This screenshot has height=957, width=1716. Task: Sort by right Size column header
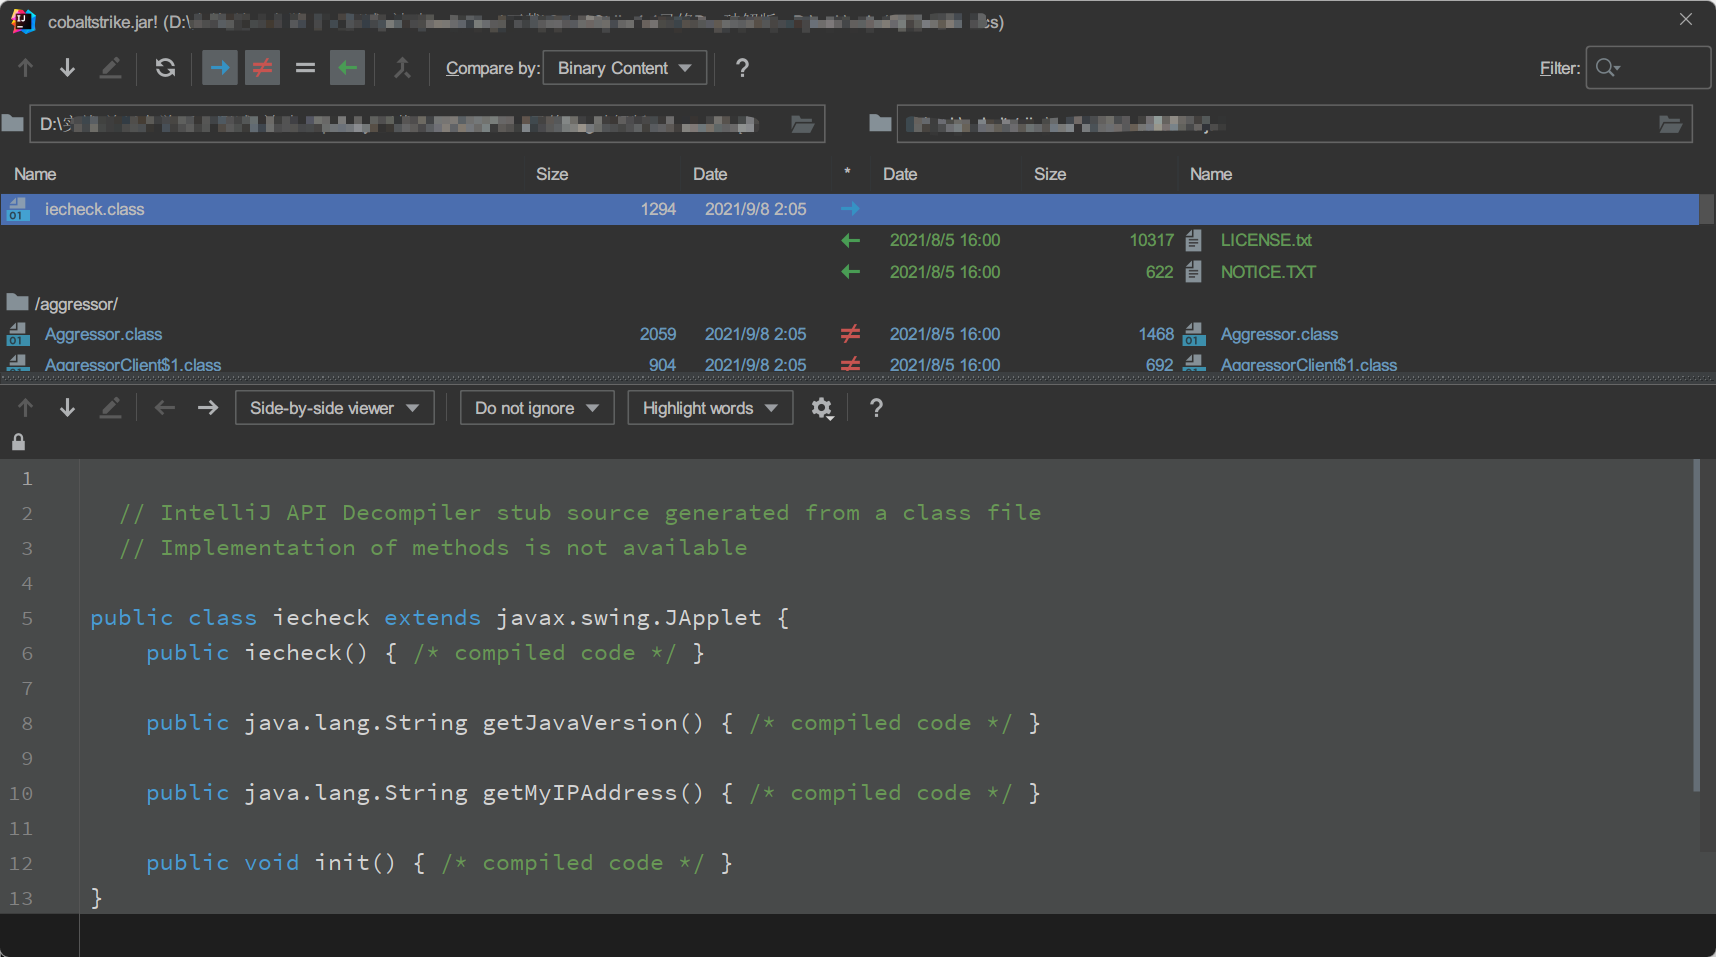pos(1050,174)
